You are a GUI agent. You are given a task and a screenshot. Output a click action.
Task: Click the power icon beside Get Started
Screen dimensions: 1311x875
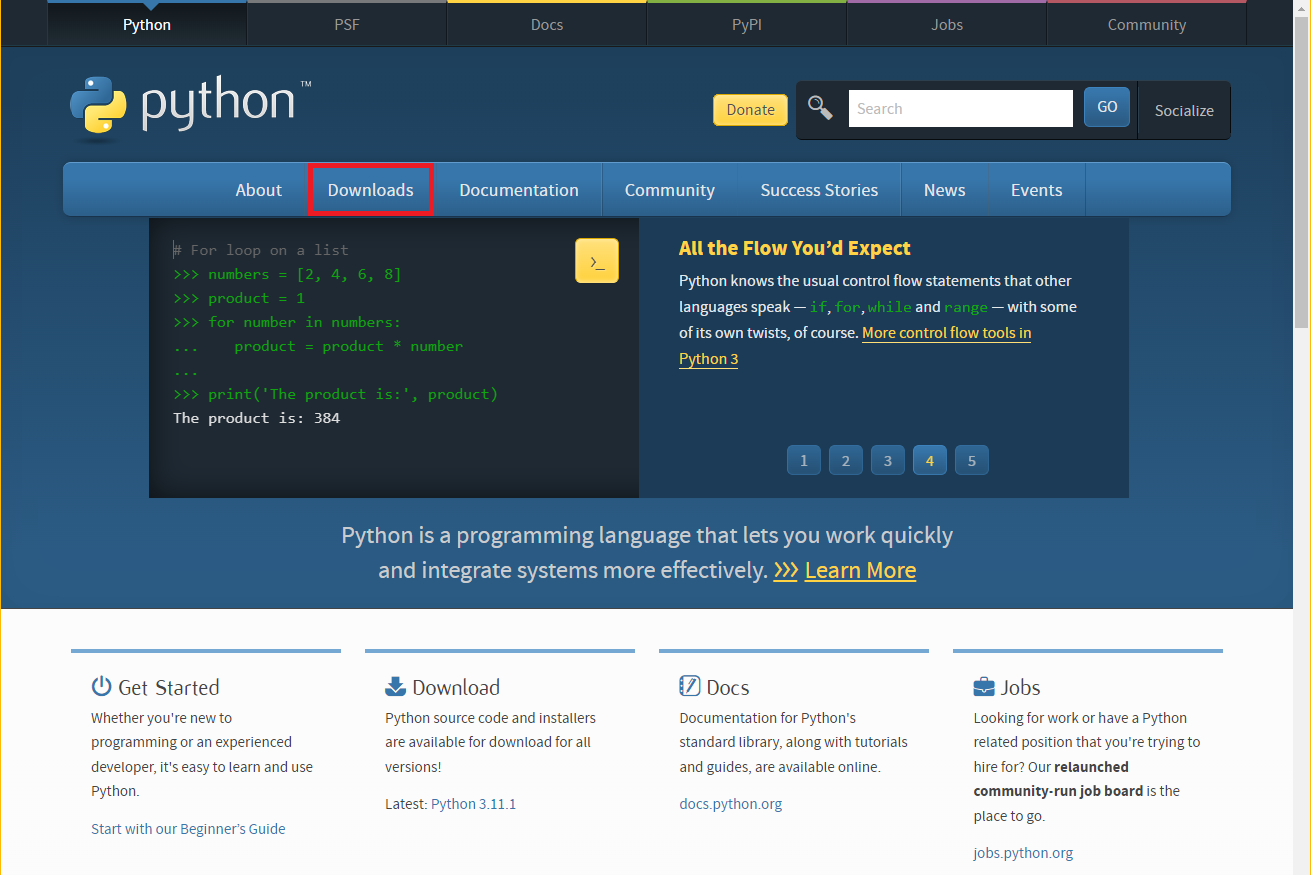click(x=101, y=686)
